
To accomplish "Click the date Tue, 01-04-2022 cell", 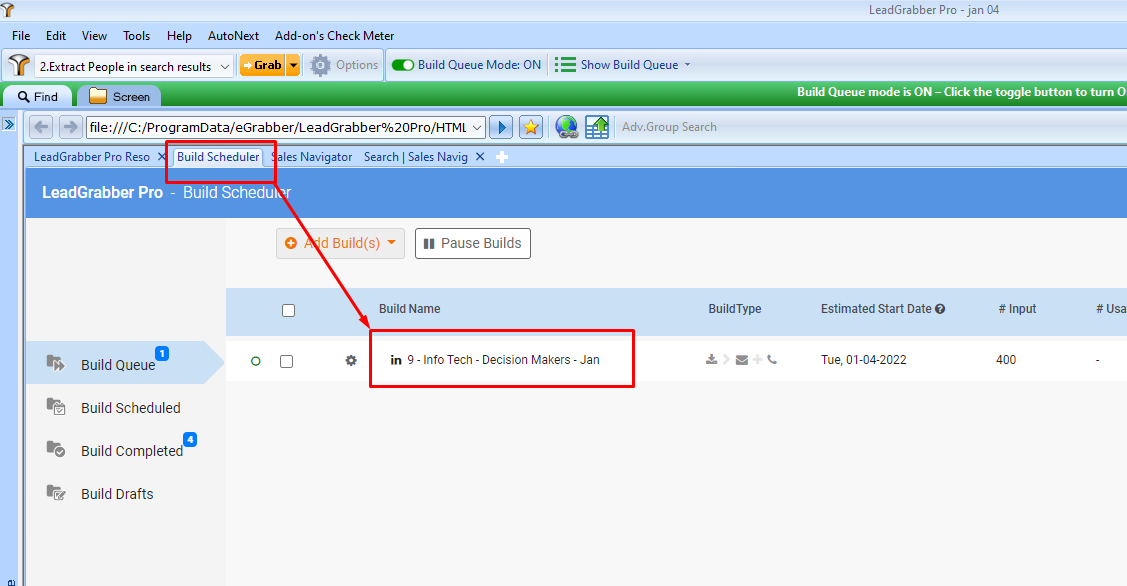I will click(863, 360).
